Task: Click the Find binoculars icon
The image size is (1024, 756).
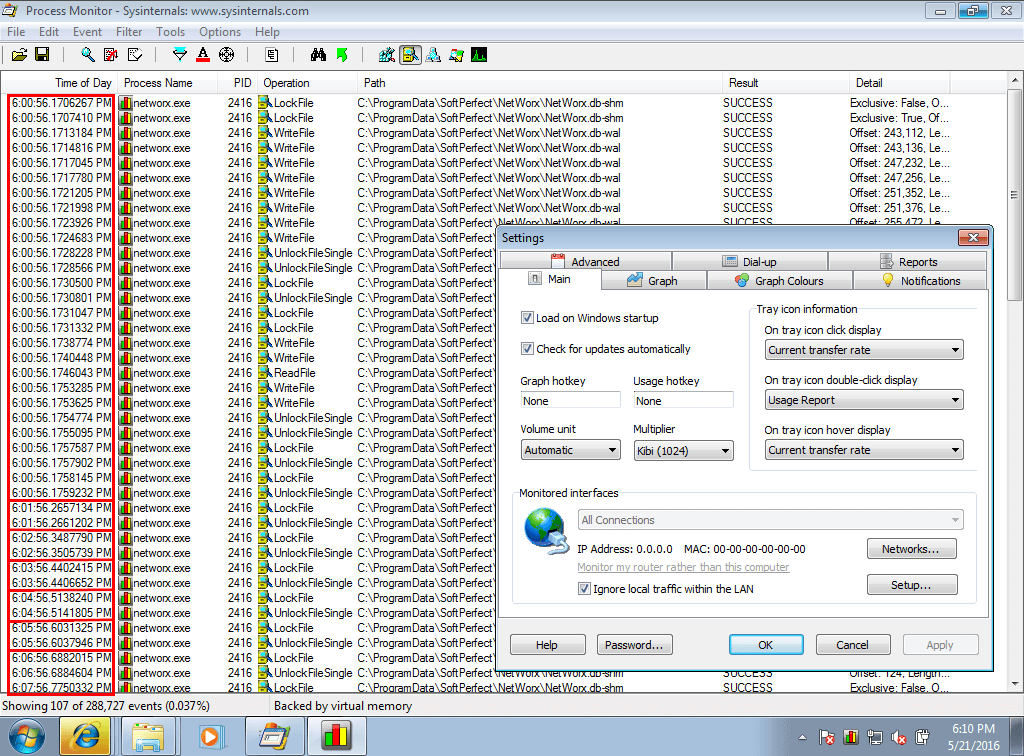Action: [318, 55]
